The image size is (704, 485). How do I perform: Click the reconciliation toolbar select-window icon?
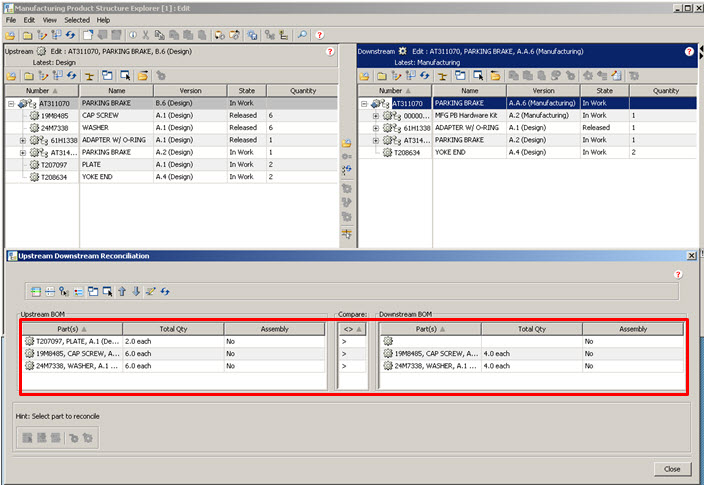(107, 291)
